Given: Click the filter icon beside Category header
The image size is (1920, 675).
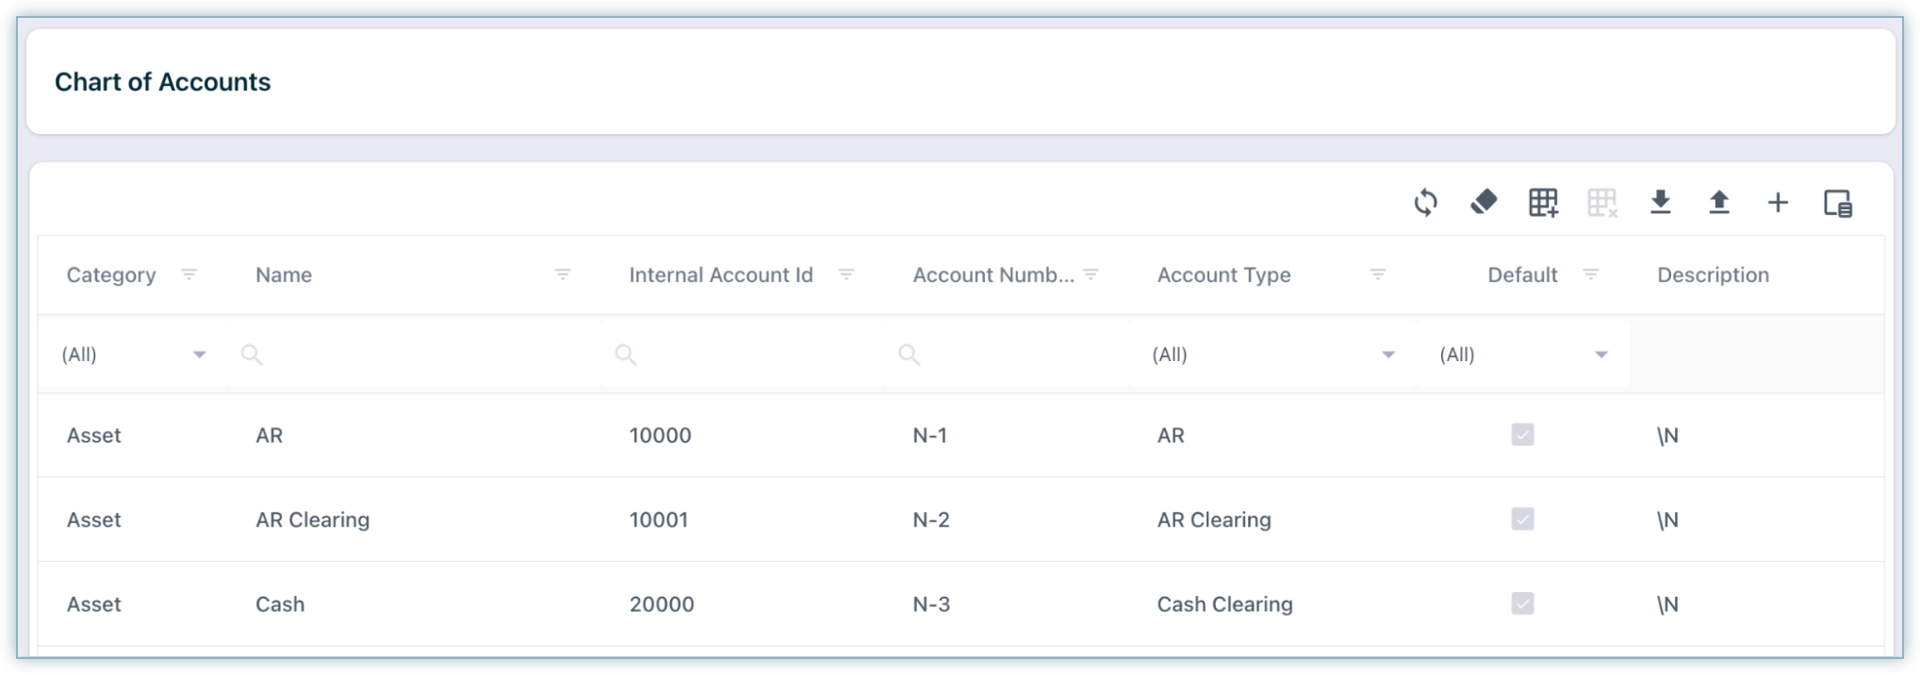Looking at the screenshot, I should pyautogui.click(x=189, y=275).
